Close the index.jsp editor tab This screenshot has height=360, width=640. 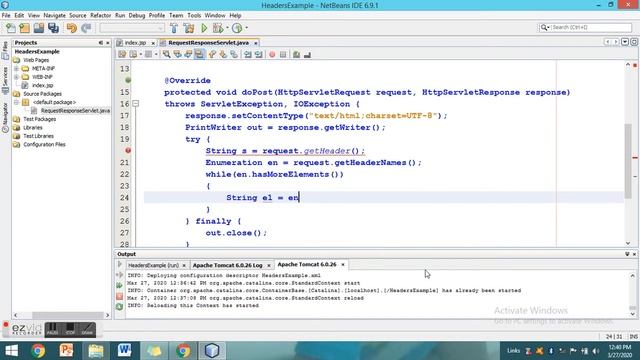(x=153, y=43)
